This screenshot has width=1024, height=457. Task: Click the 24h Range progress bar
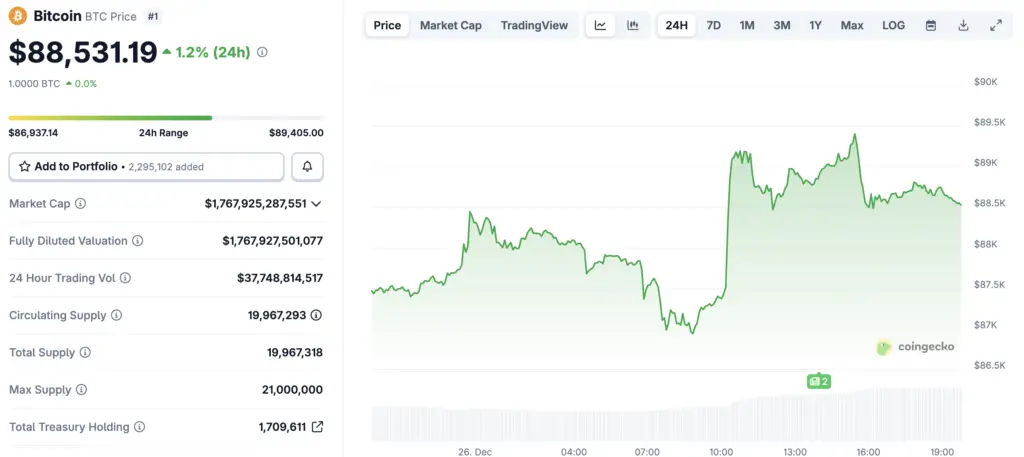click(x=166, y=118)
